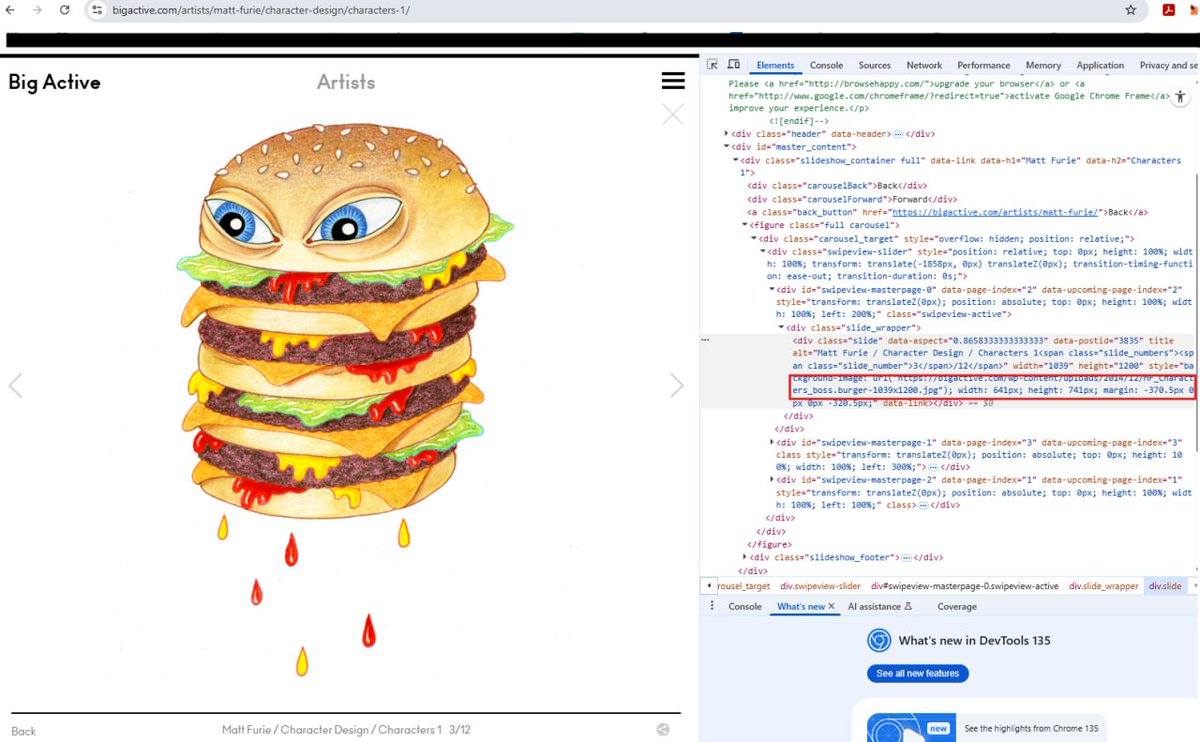Image resolution: width=1200 pixels, height=742 pixels.
Task: Select the carouselForward div row
Action: 852,199
